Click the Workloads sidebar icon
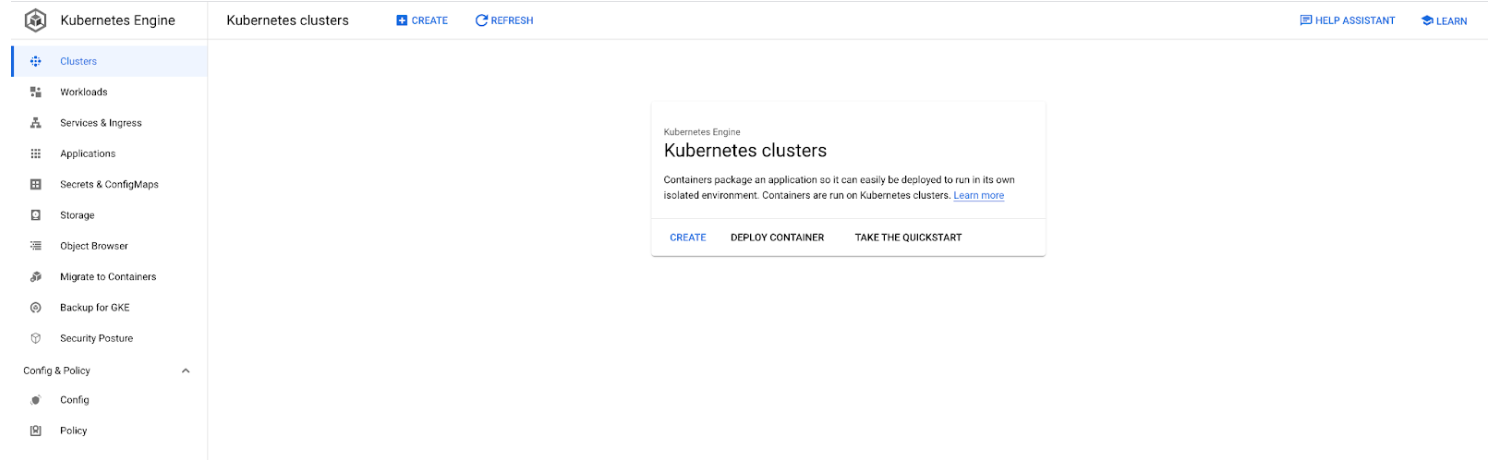 tap(35, 92)
